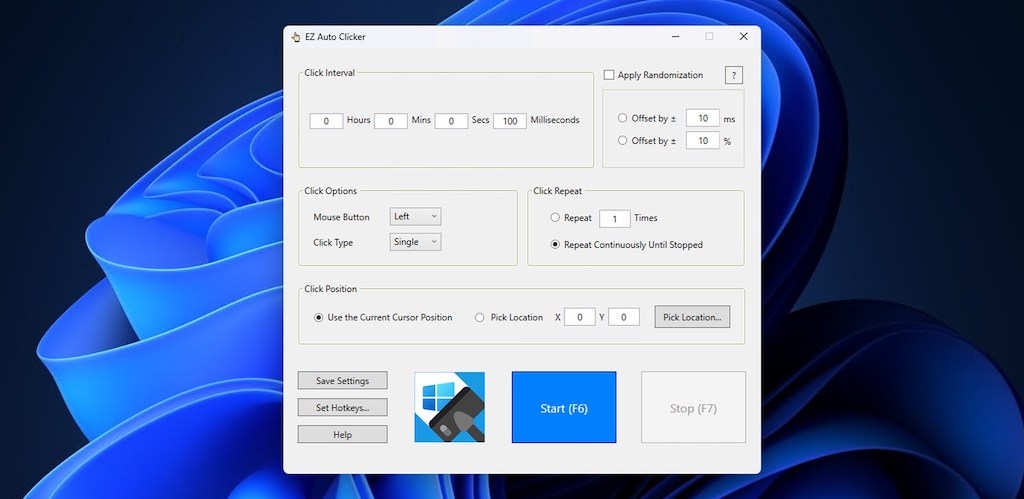The height and width of the screenshot is (499, 1024).
Task: Click the EZ Auto Clicker title bar icon
Action: click(x=295, y=37)
